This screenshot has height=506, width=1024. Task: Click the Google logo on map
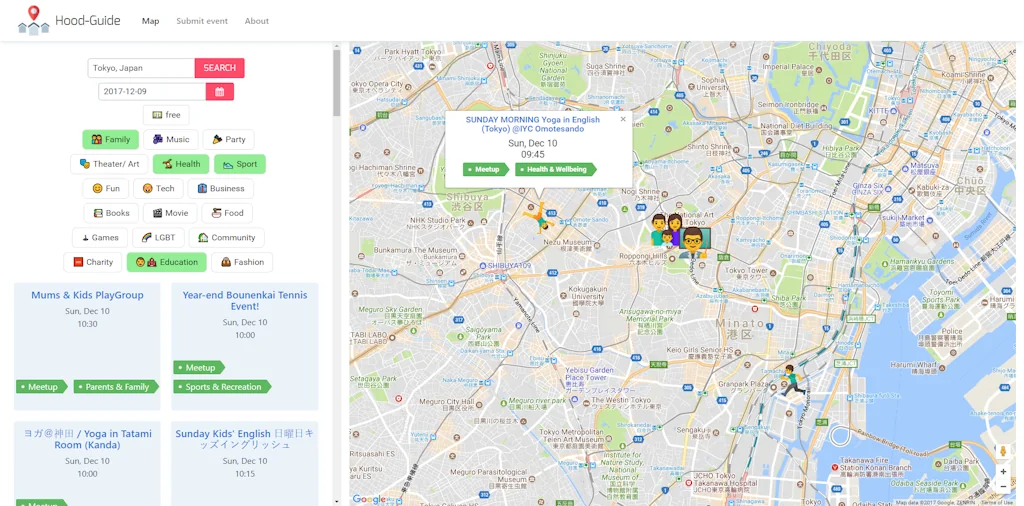point(369,499)
